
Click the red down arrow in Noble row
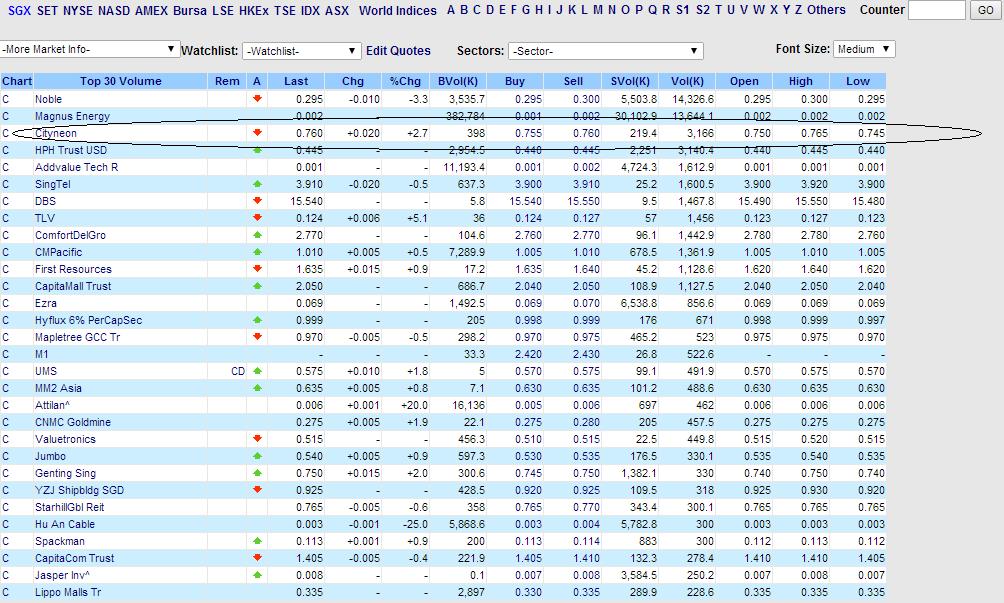coord(257,99)
